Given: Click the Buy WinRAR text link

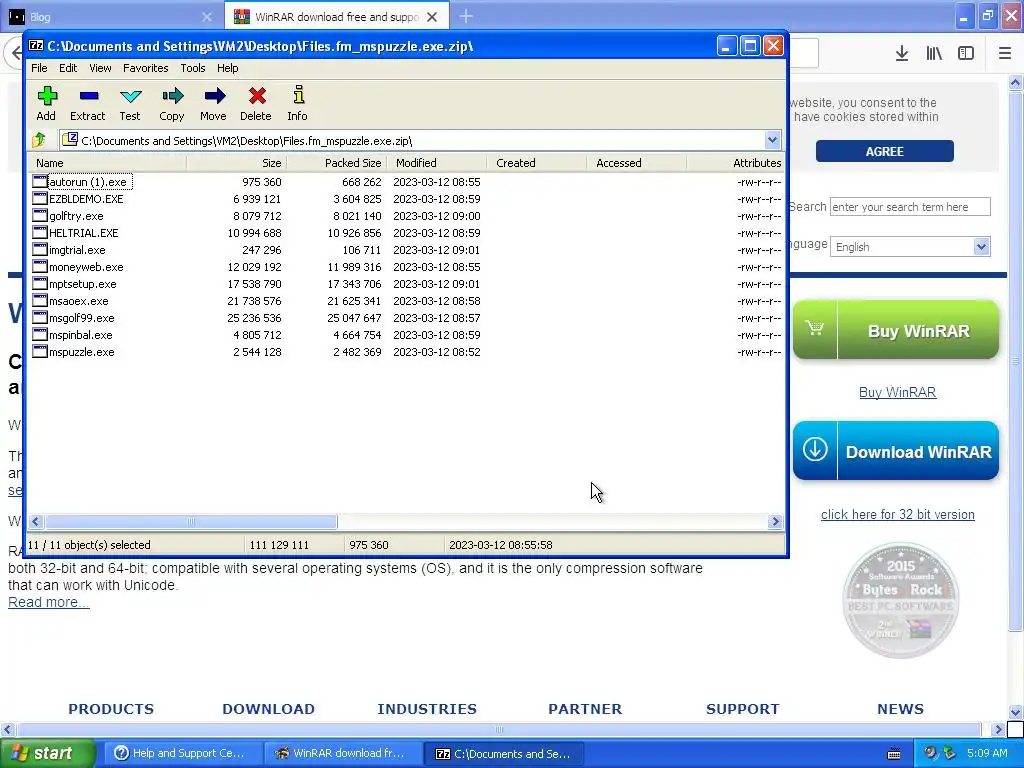Looking at the screenshot, I should point(897,392).
